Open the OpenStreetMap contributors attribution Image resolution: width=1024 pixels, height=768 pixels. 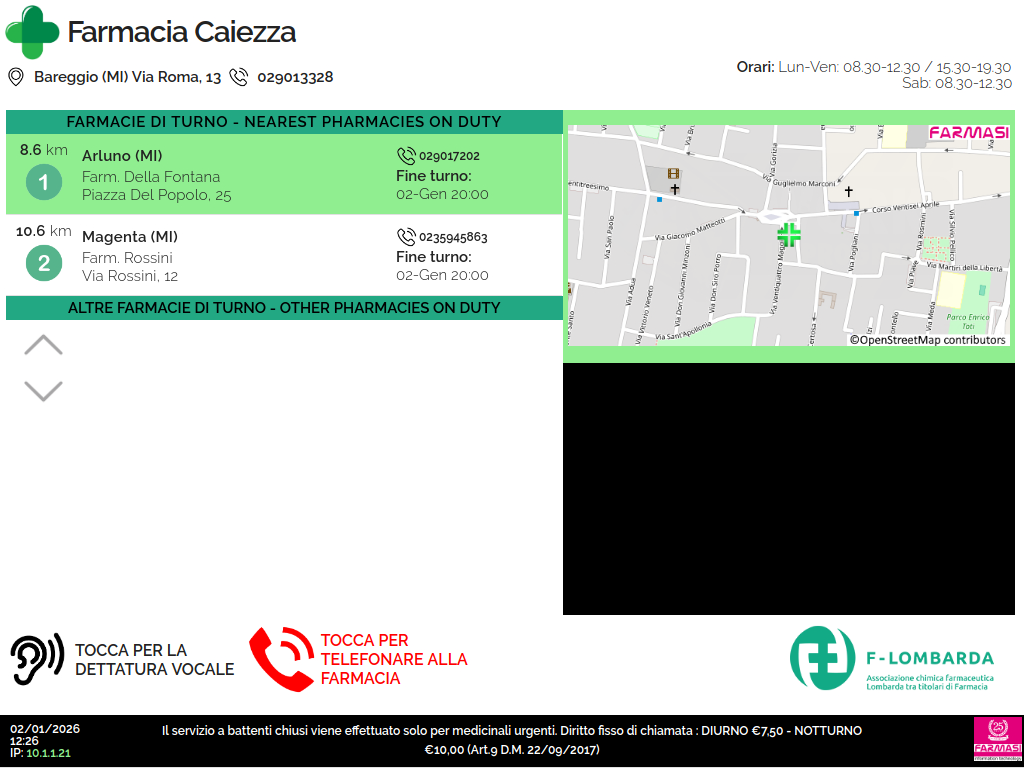(x=927, y=340)
